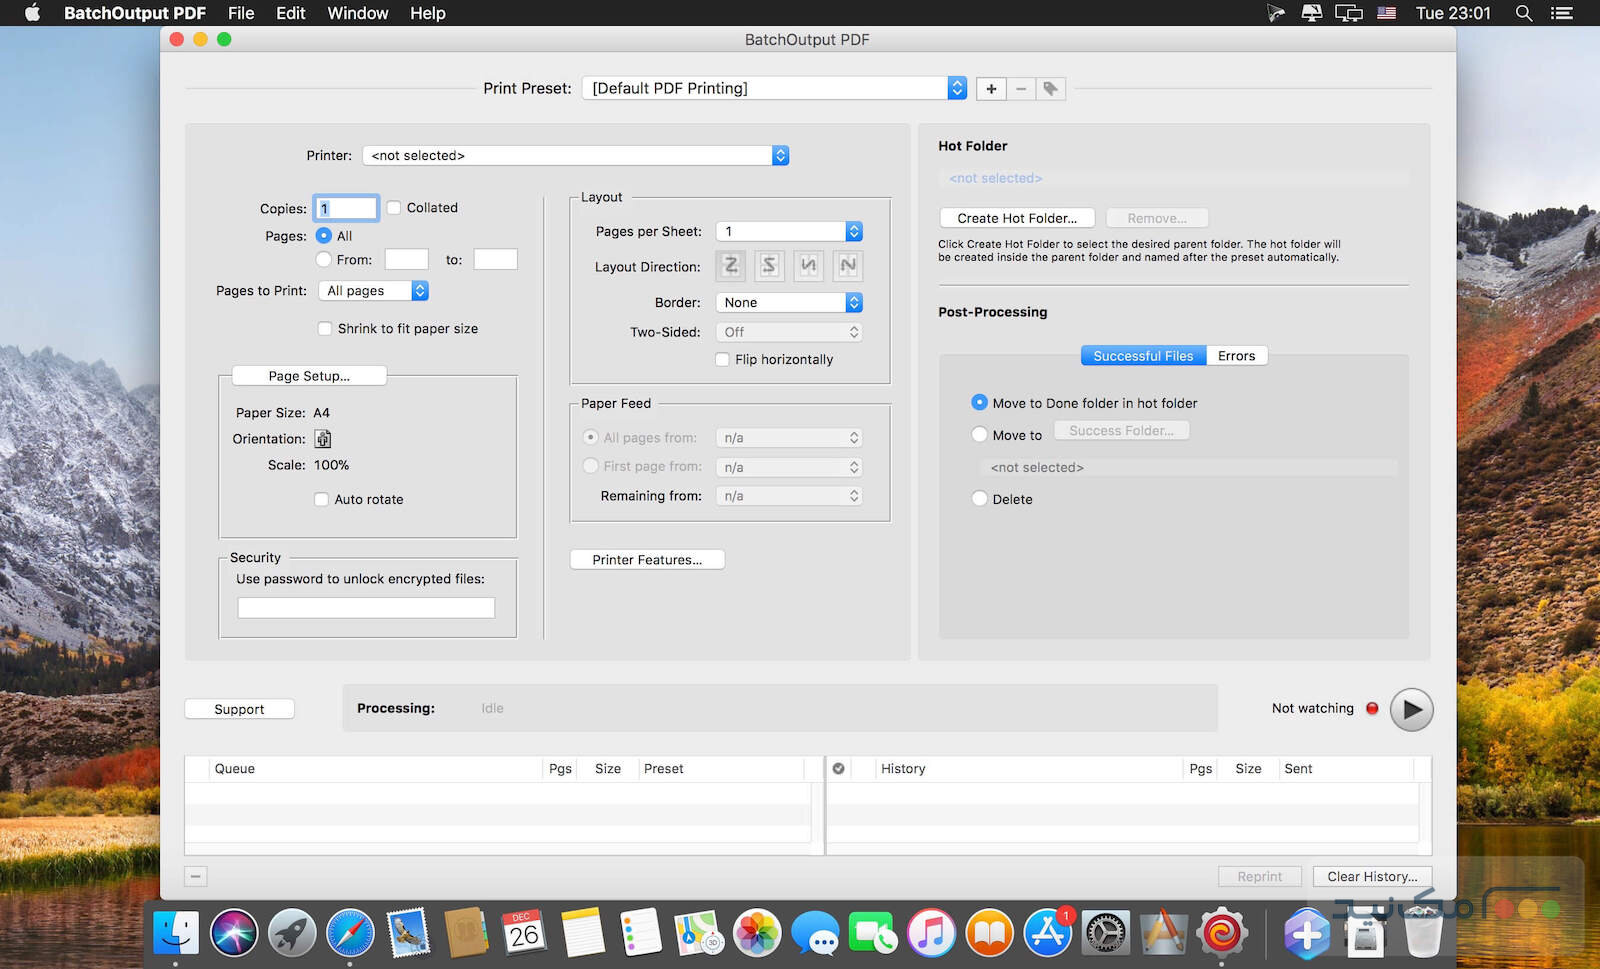Choose the N layout direction icon
Viewport: 1600px width, 969px height.
(x=847, y=265)
